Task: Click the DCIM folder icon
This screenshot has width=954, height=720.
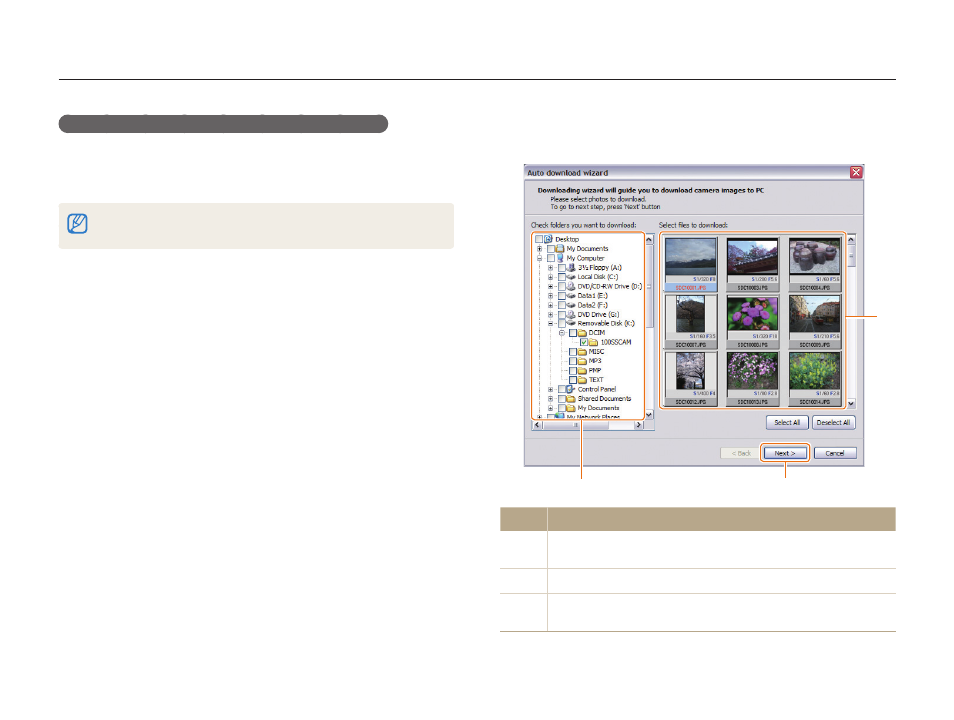Action: pyautogui.click(x=582, y=333)
